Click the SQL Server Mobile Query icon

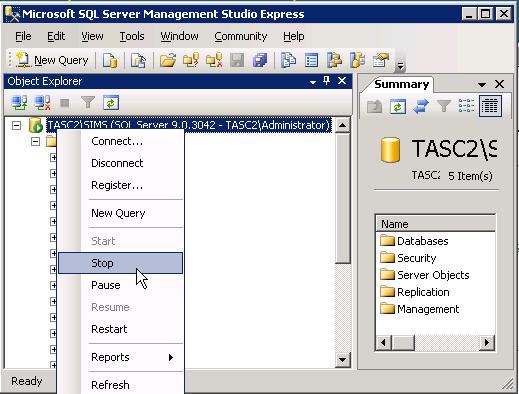pos(138,60)
